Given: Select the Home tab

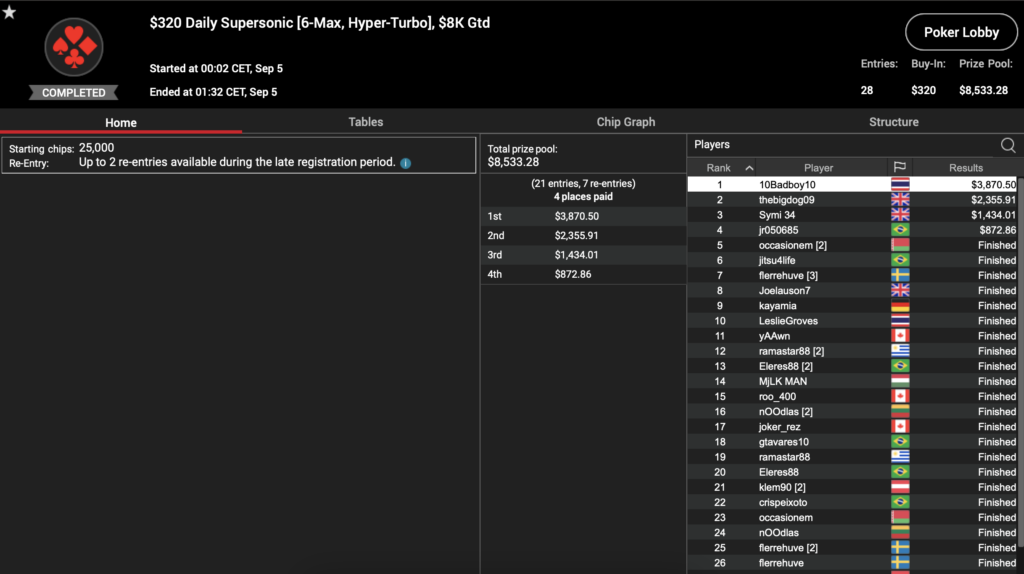Looking at the screenshot, I should point(121,123).
